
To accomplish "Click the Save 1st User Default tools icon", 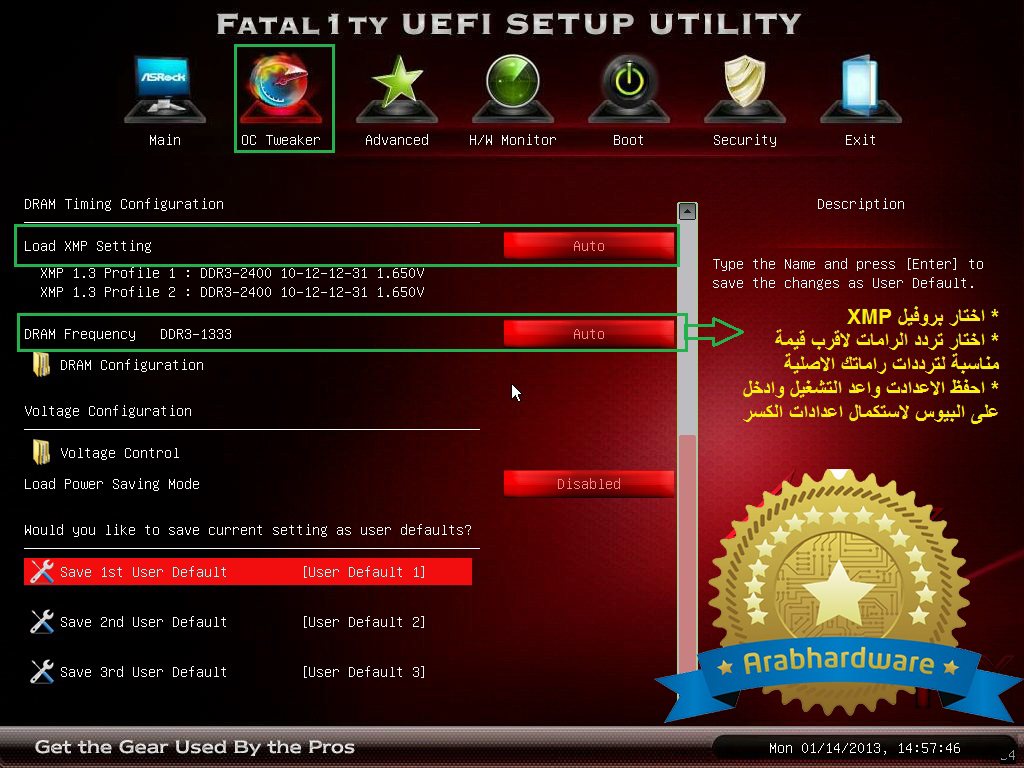I will 42,571.
